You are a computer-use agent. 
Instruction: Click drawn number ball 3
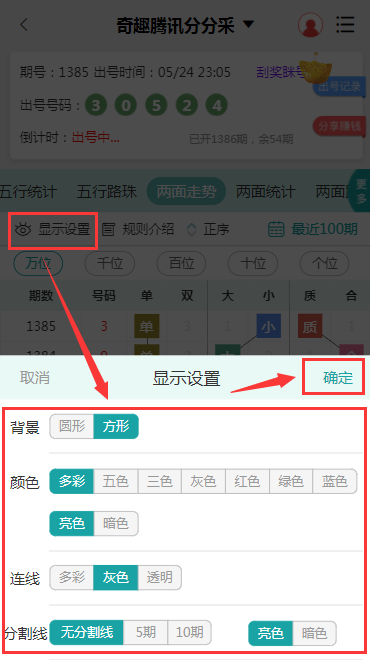click(96, 105)
